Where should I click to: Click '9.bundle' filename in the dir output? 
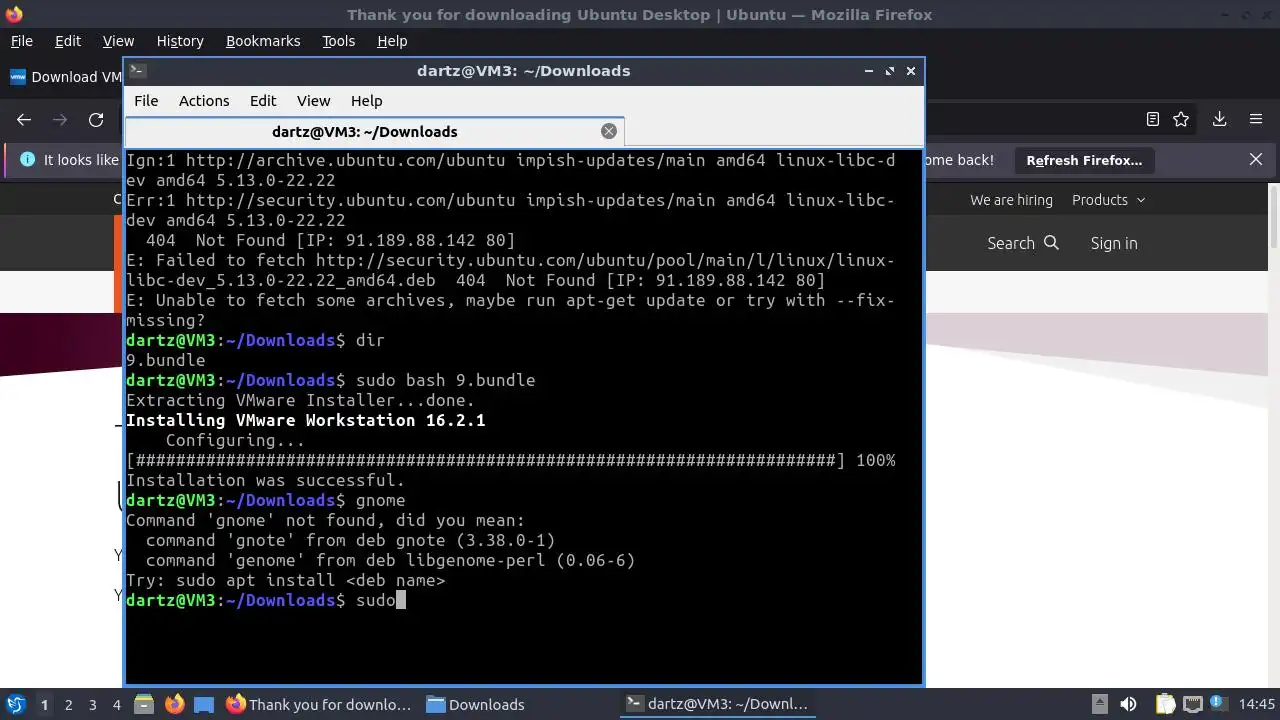pos(165,360)
